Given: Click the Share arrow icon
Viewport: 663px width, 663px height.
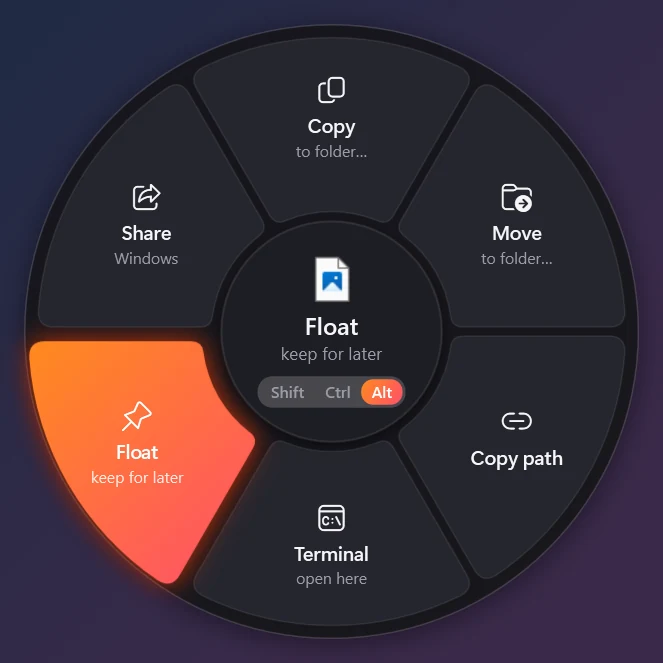Looking at the screenshot, I should click(146, 197).
